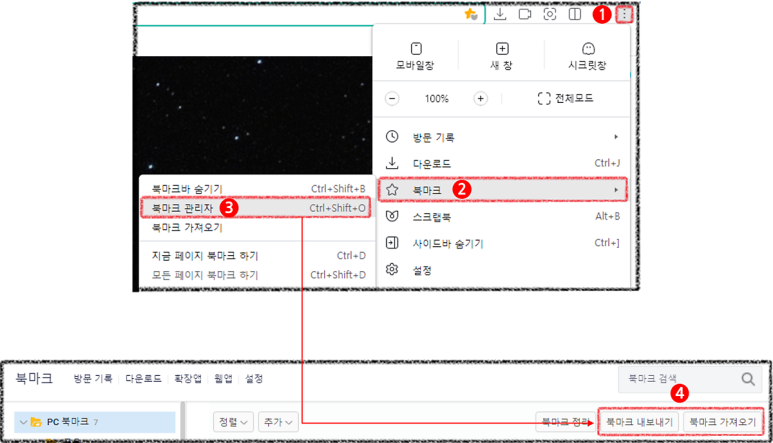Image resolution: width=773 pixels, height=443 pixels.
Task: Choose 북마크 가져오기 in the submenu
Action: coord(255,228)
